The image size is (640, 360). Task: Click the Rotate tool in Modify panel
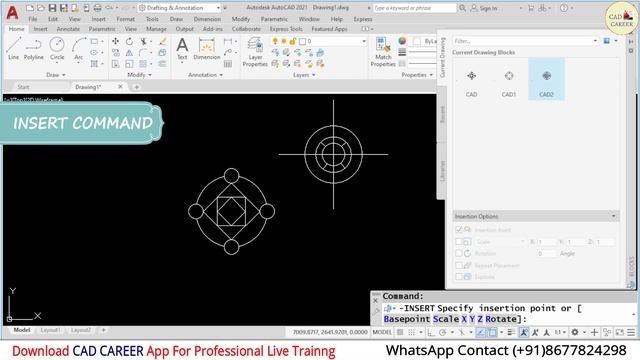tap(129, 41)
